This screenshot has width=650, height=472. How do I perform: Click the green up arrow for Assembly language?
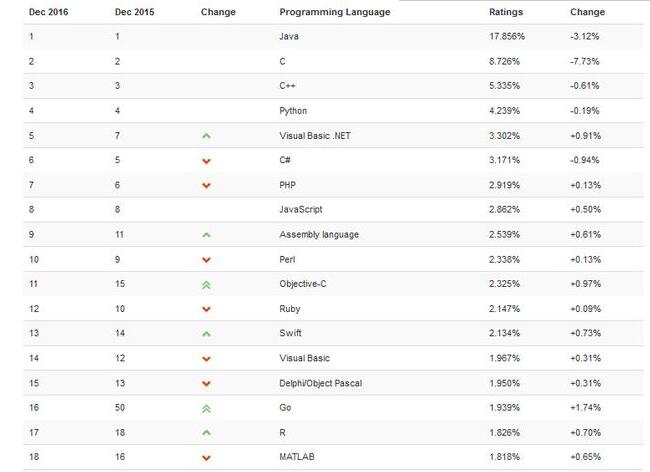point(206,235)
